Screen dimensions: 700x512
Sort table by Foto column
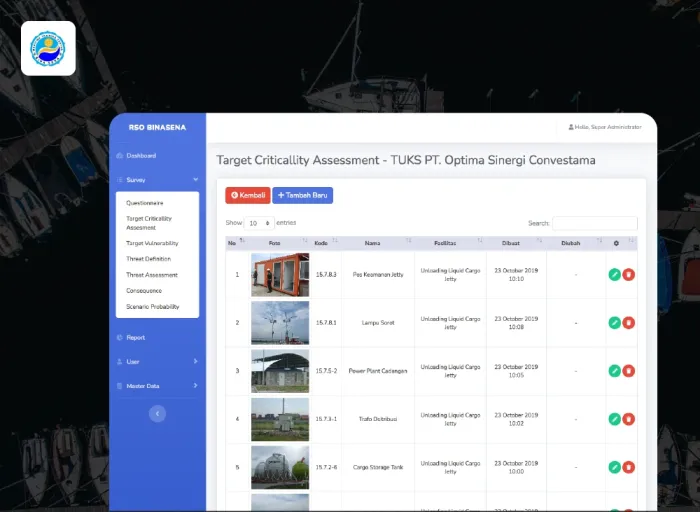click(280, 243)
